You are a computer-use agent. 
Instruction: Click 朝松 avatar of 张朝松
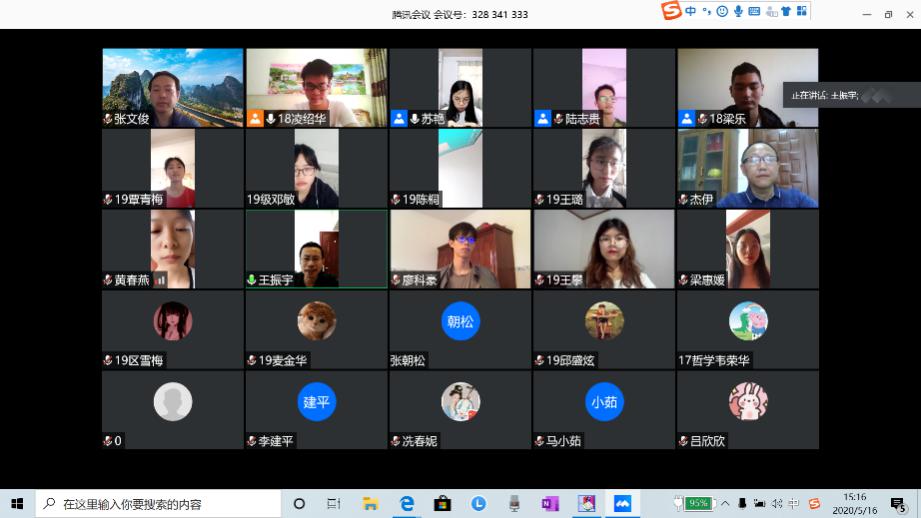point(460,321)
